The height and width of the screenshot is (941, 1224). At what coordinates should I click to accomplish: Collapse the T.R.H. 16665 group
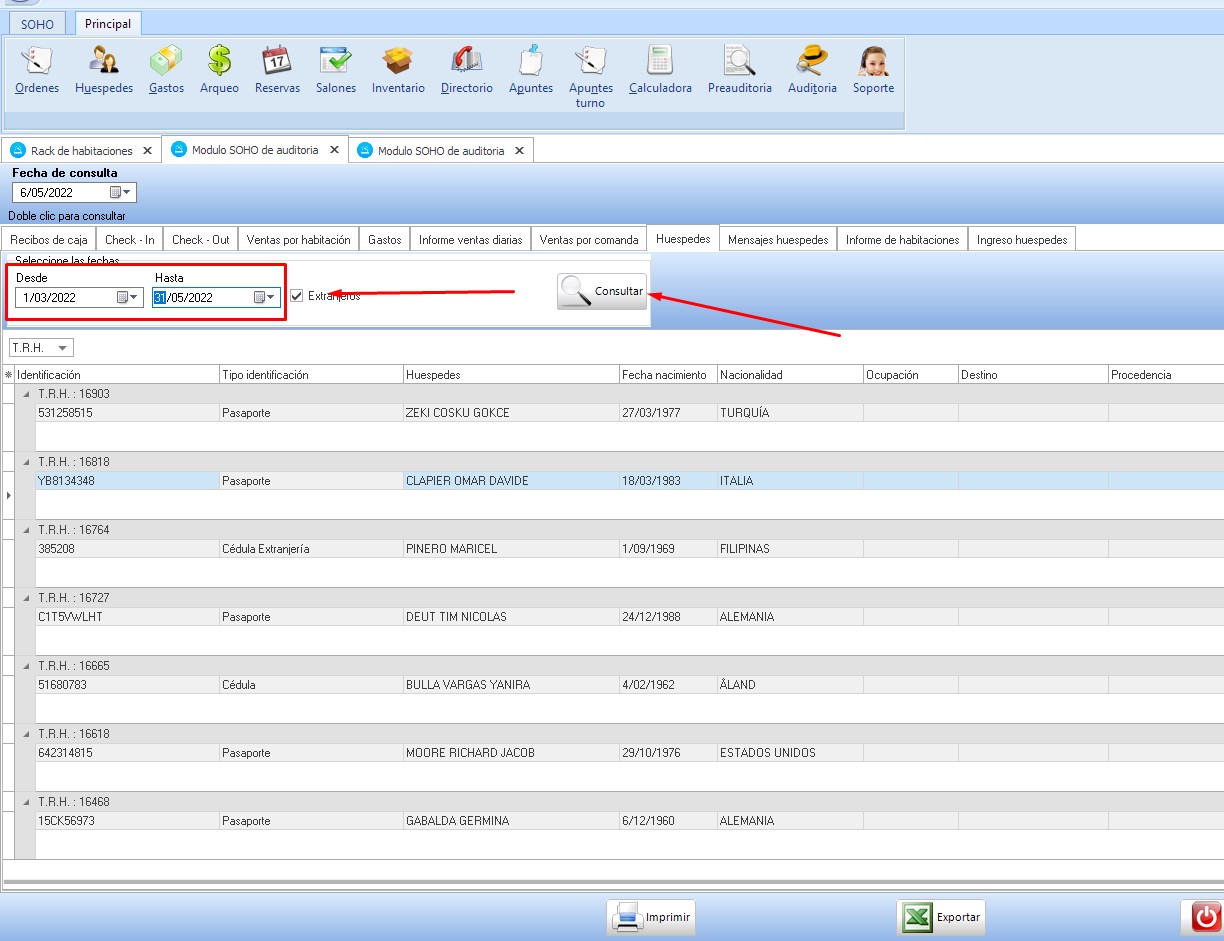coord(26,666)
